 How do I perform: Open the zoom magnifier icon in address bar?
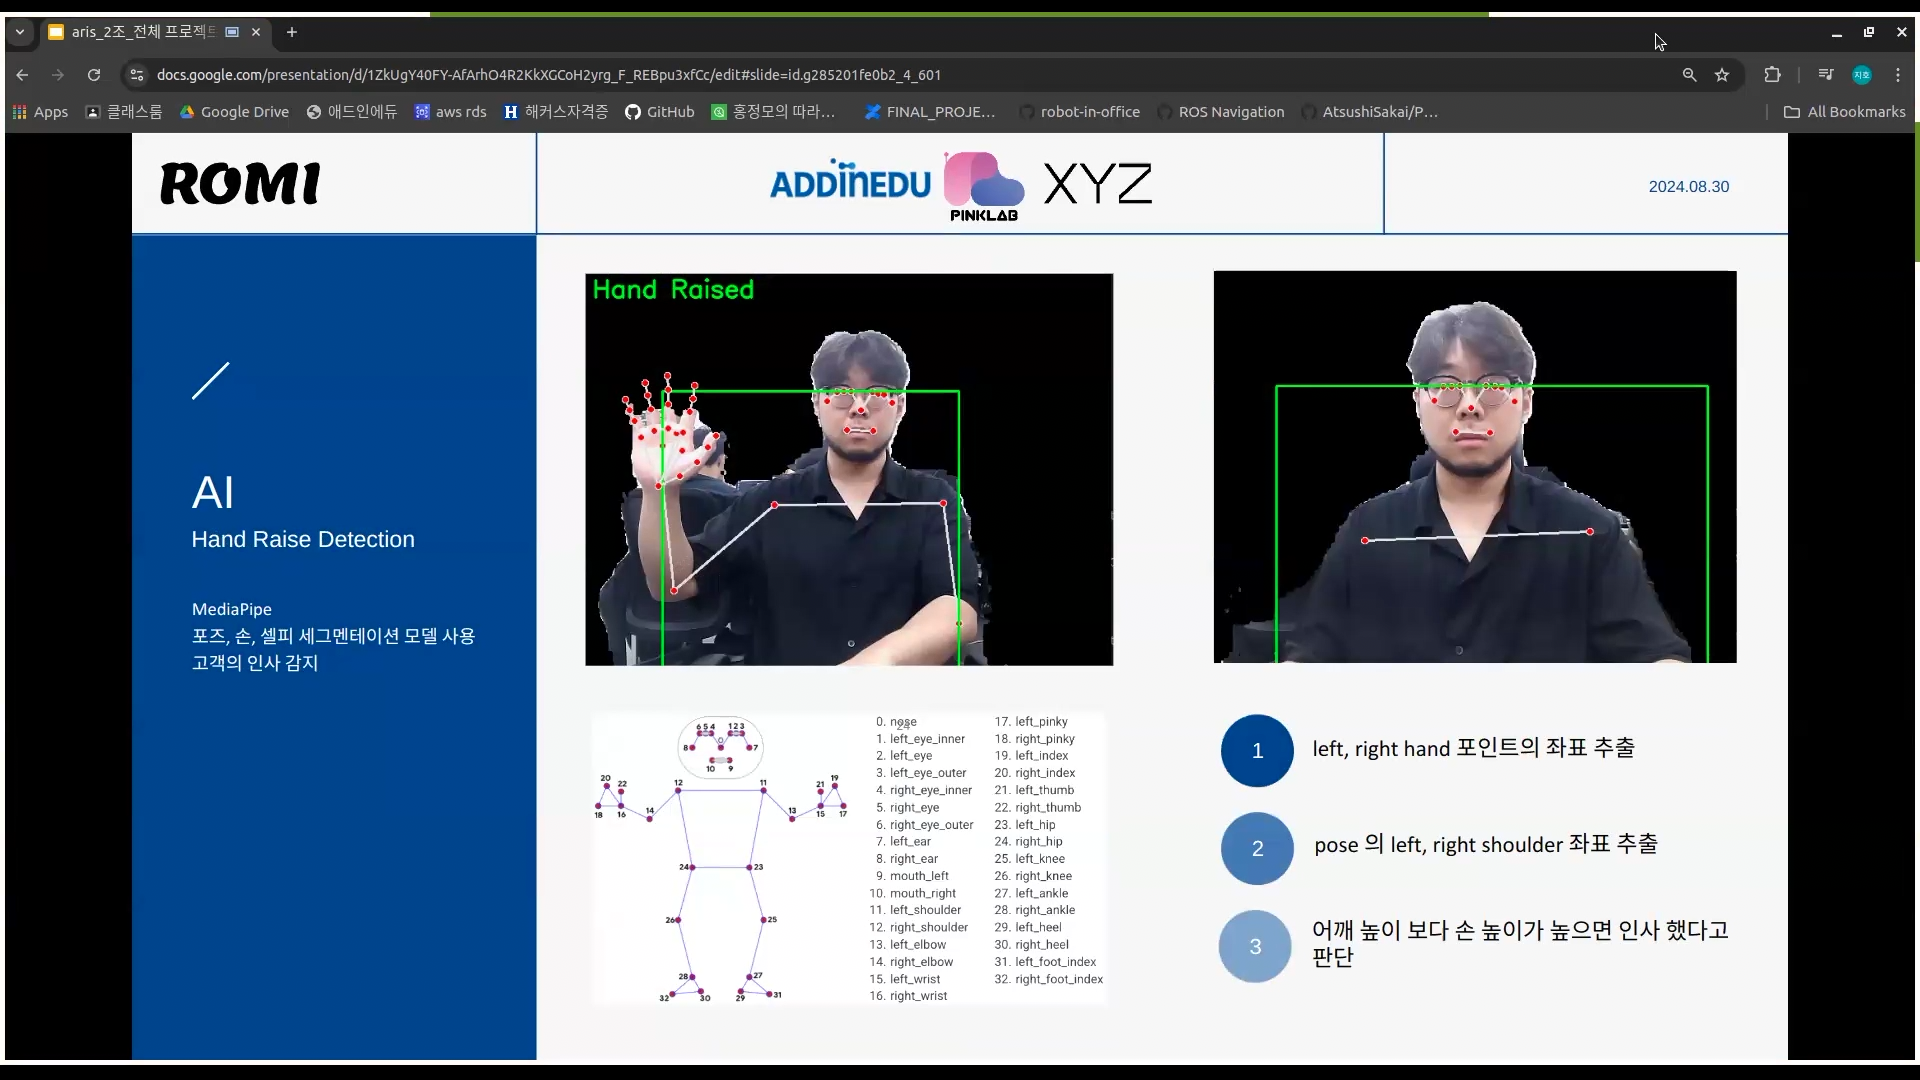[1689, 75]
